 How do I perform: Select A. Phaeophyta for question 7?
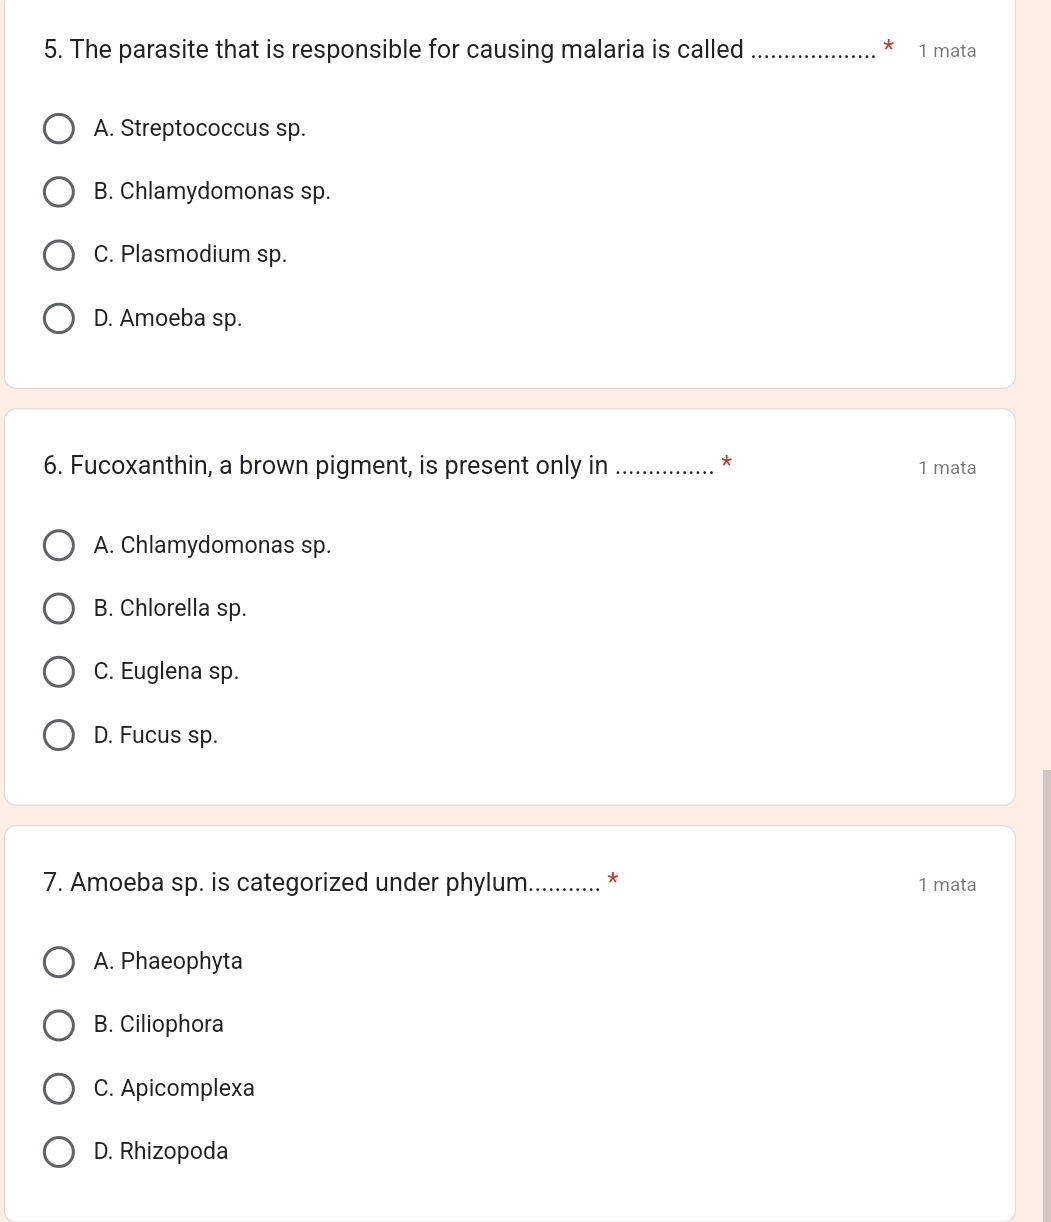point(59,962)
